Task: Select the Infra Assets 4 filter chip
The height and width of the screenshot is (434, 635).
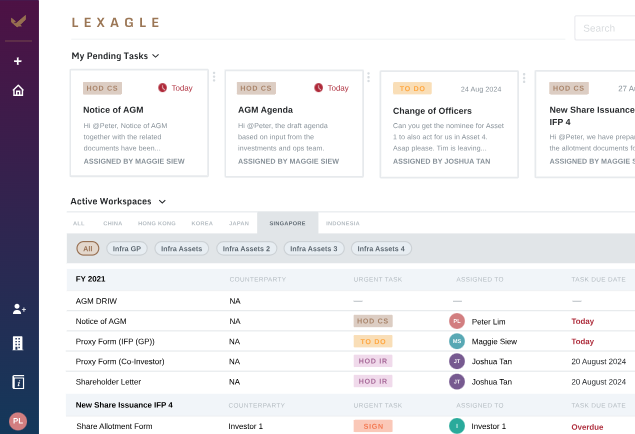Action: pos(381,249)
